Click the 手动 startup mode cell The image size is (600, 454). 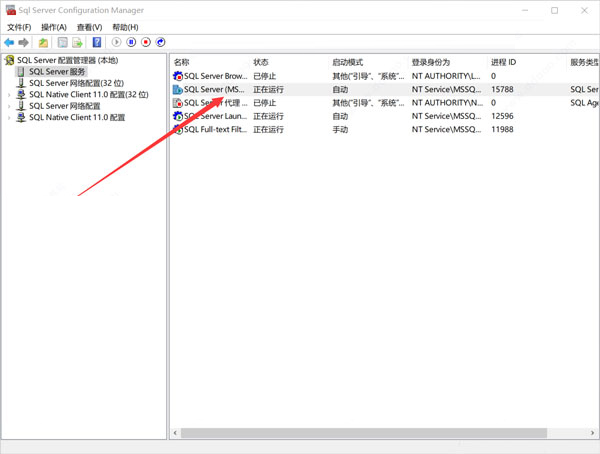click(340, 129)
